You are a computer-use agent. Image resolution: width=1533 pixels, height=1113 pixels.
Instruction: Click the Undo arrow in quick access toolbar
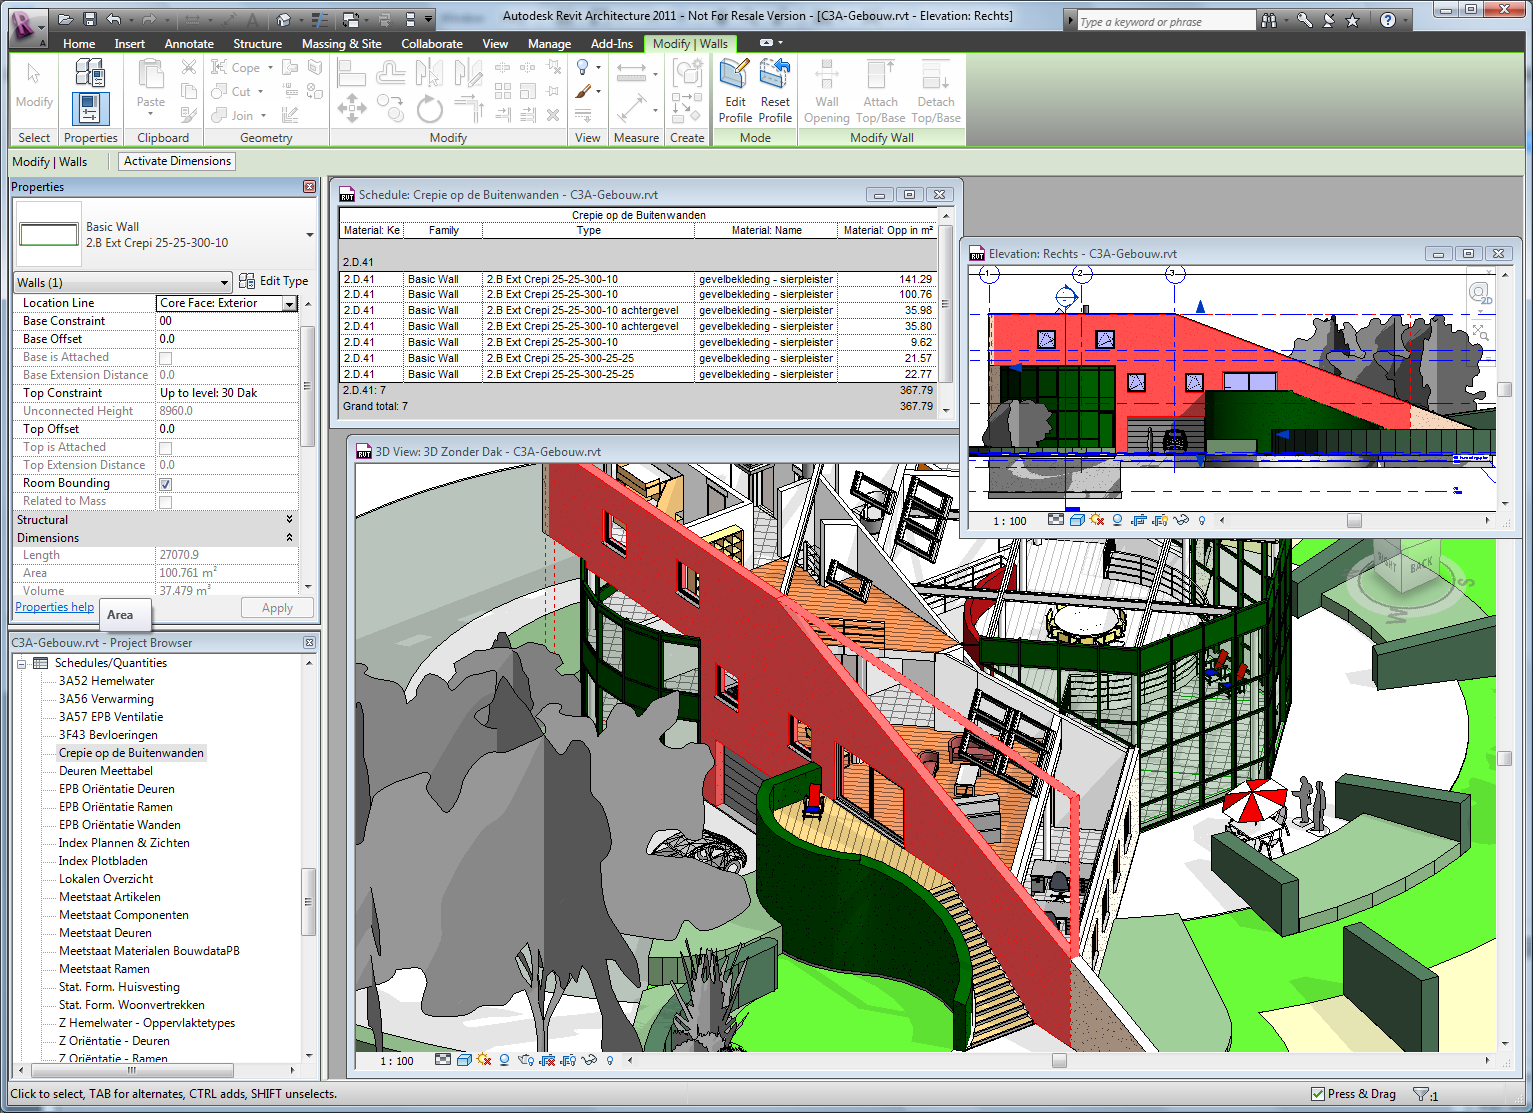pos(113,19)
